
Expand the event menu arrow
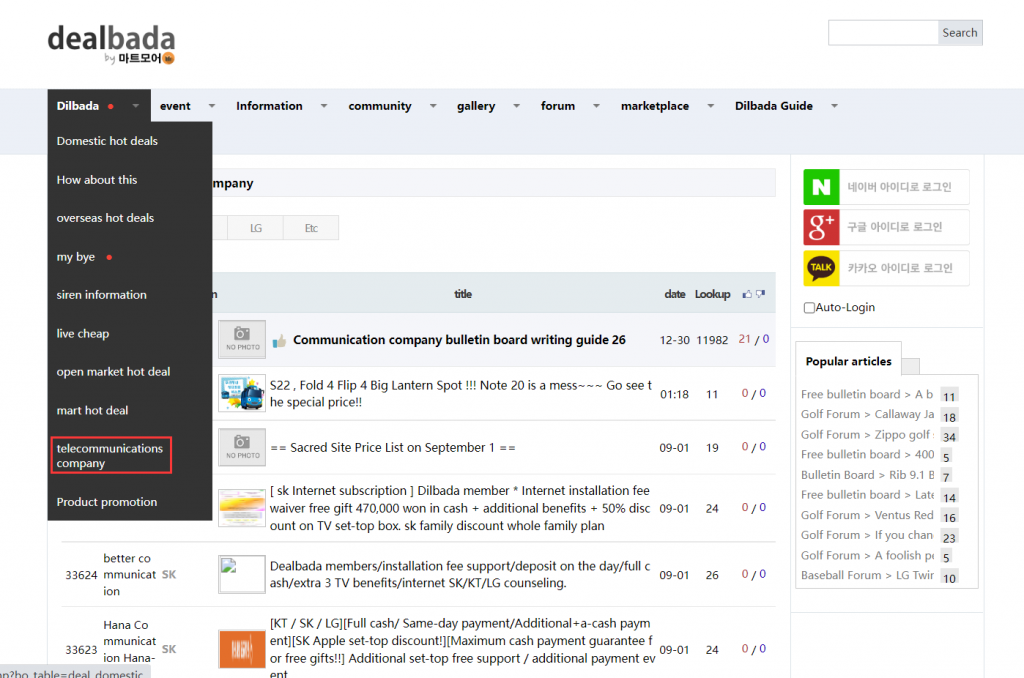[212, 106]
